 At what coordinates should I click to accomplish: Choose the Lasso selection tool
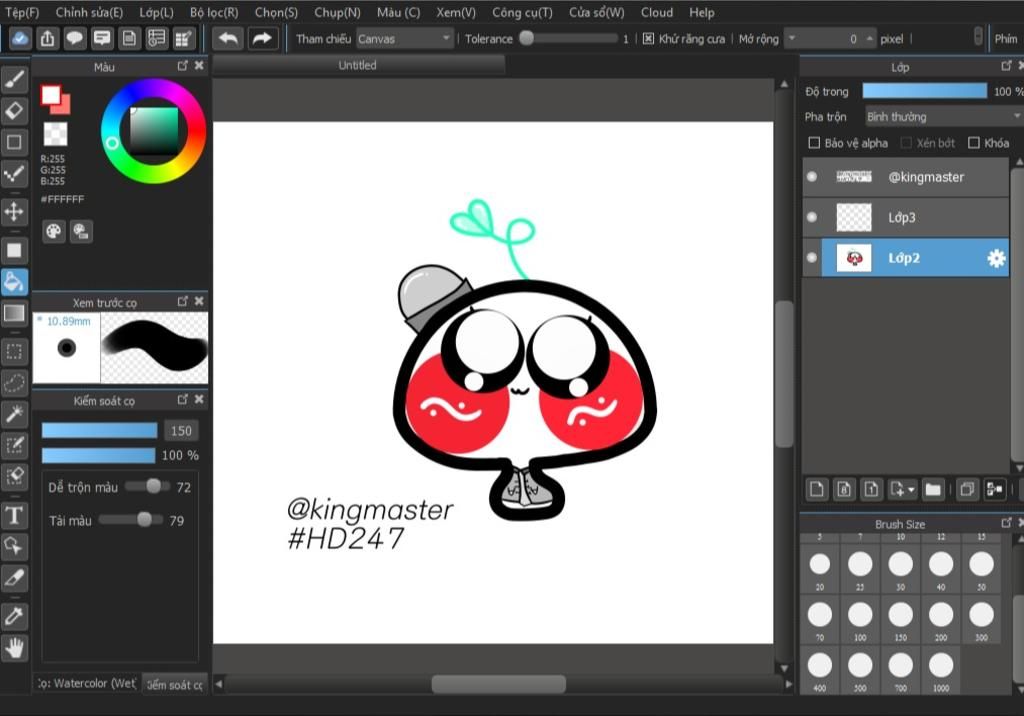[x=14, y=383]
